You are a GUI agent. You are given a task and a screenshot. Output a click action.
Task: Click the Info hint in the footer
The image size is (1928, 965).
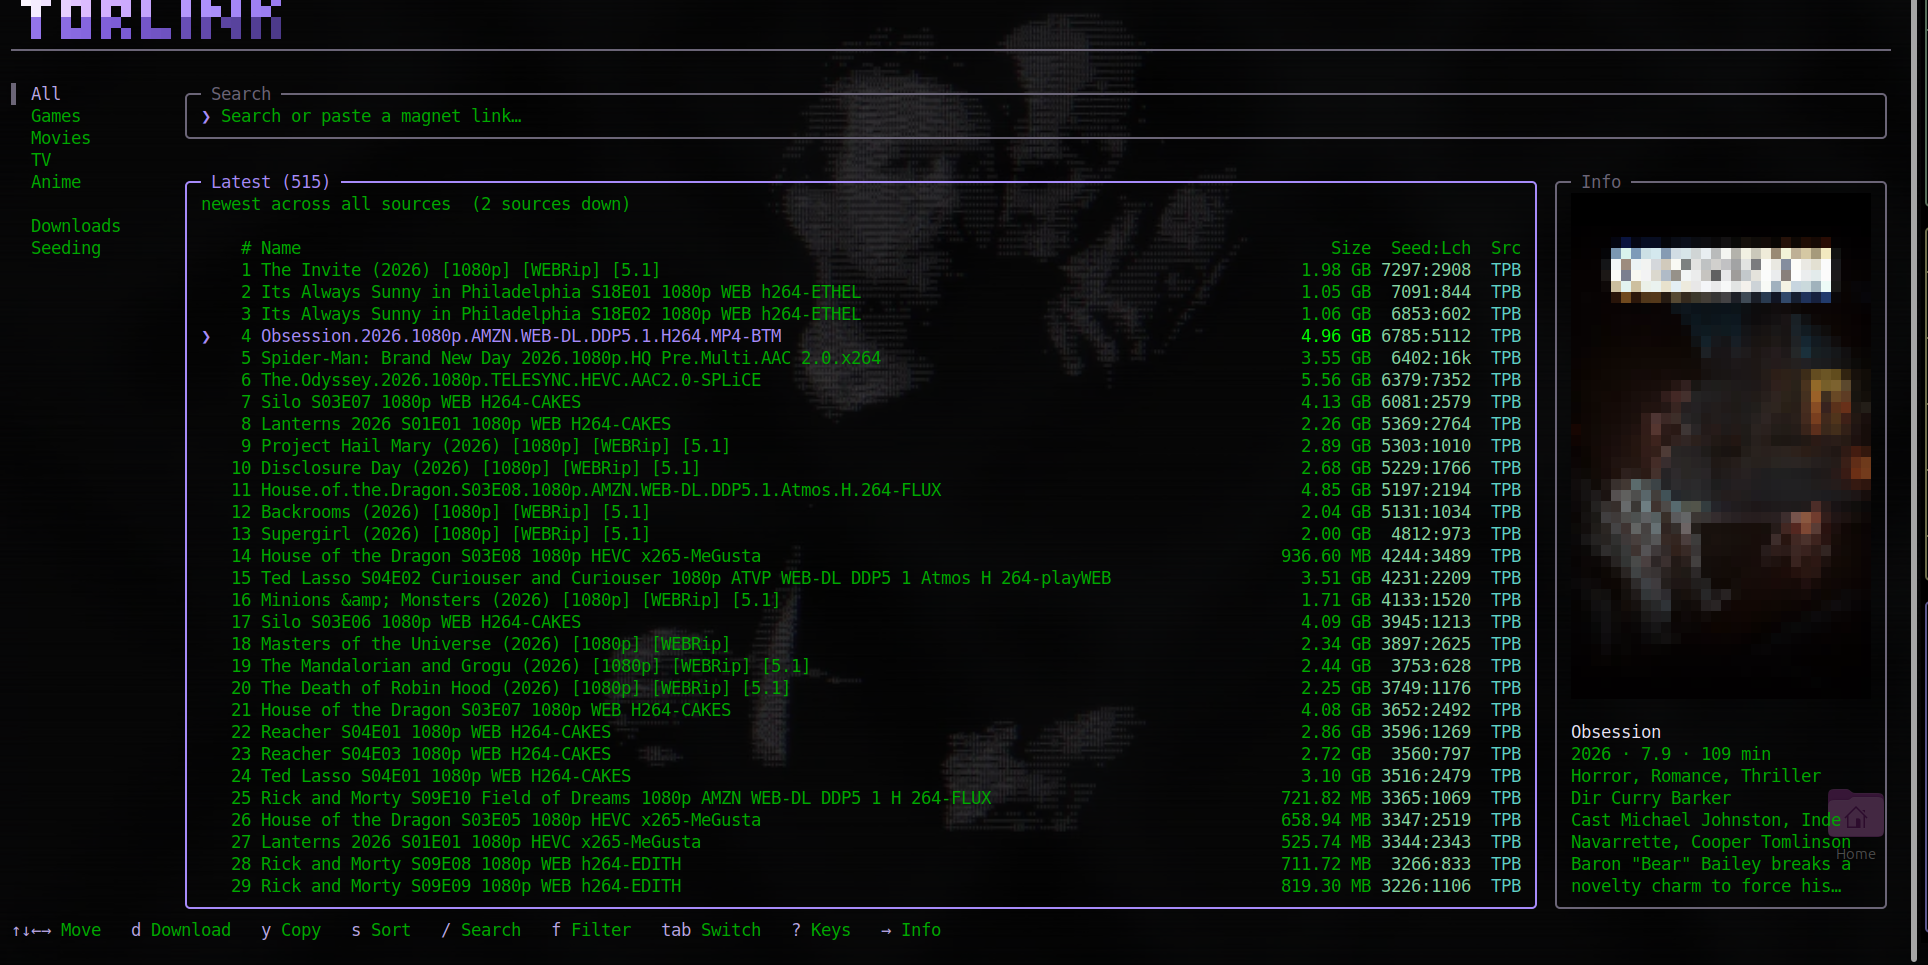911,930
